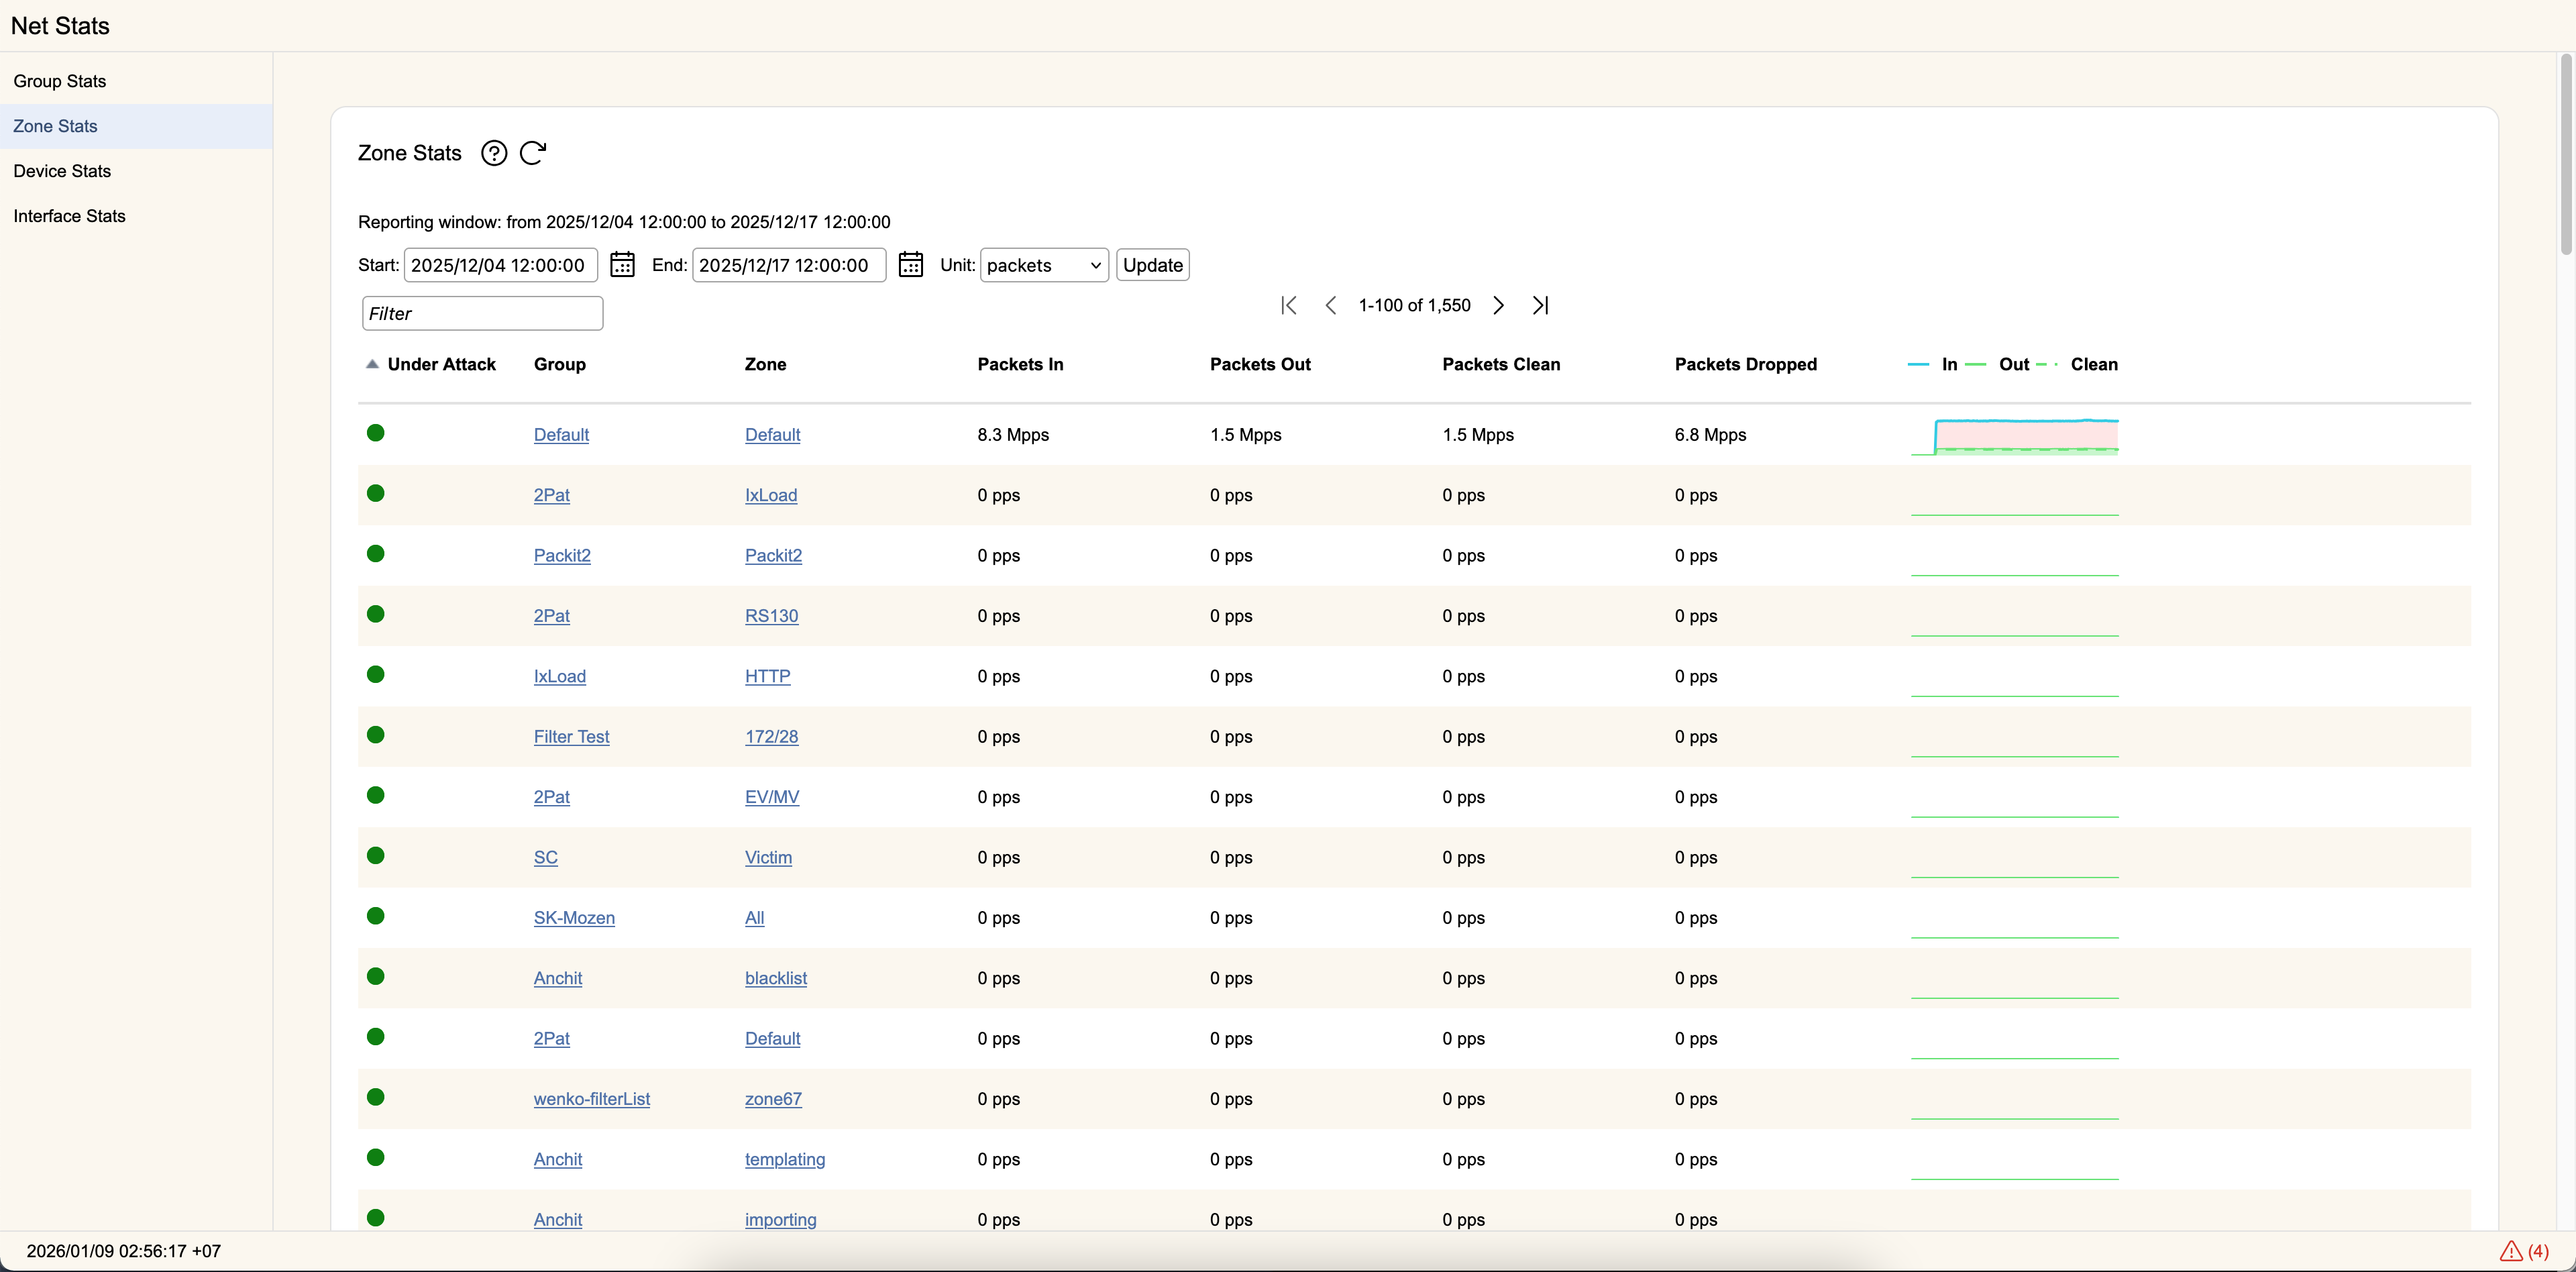The height and width of the screenshot is (1272, 2576).
Task: Open the End date calendar picker
Action: [x=910, y=264]
